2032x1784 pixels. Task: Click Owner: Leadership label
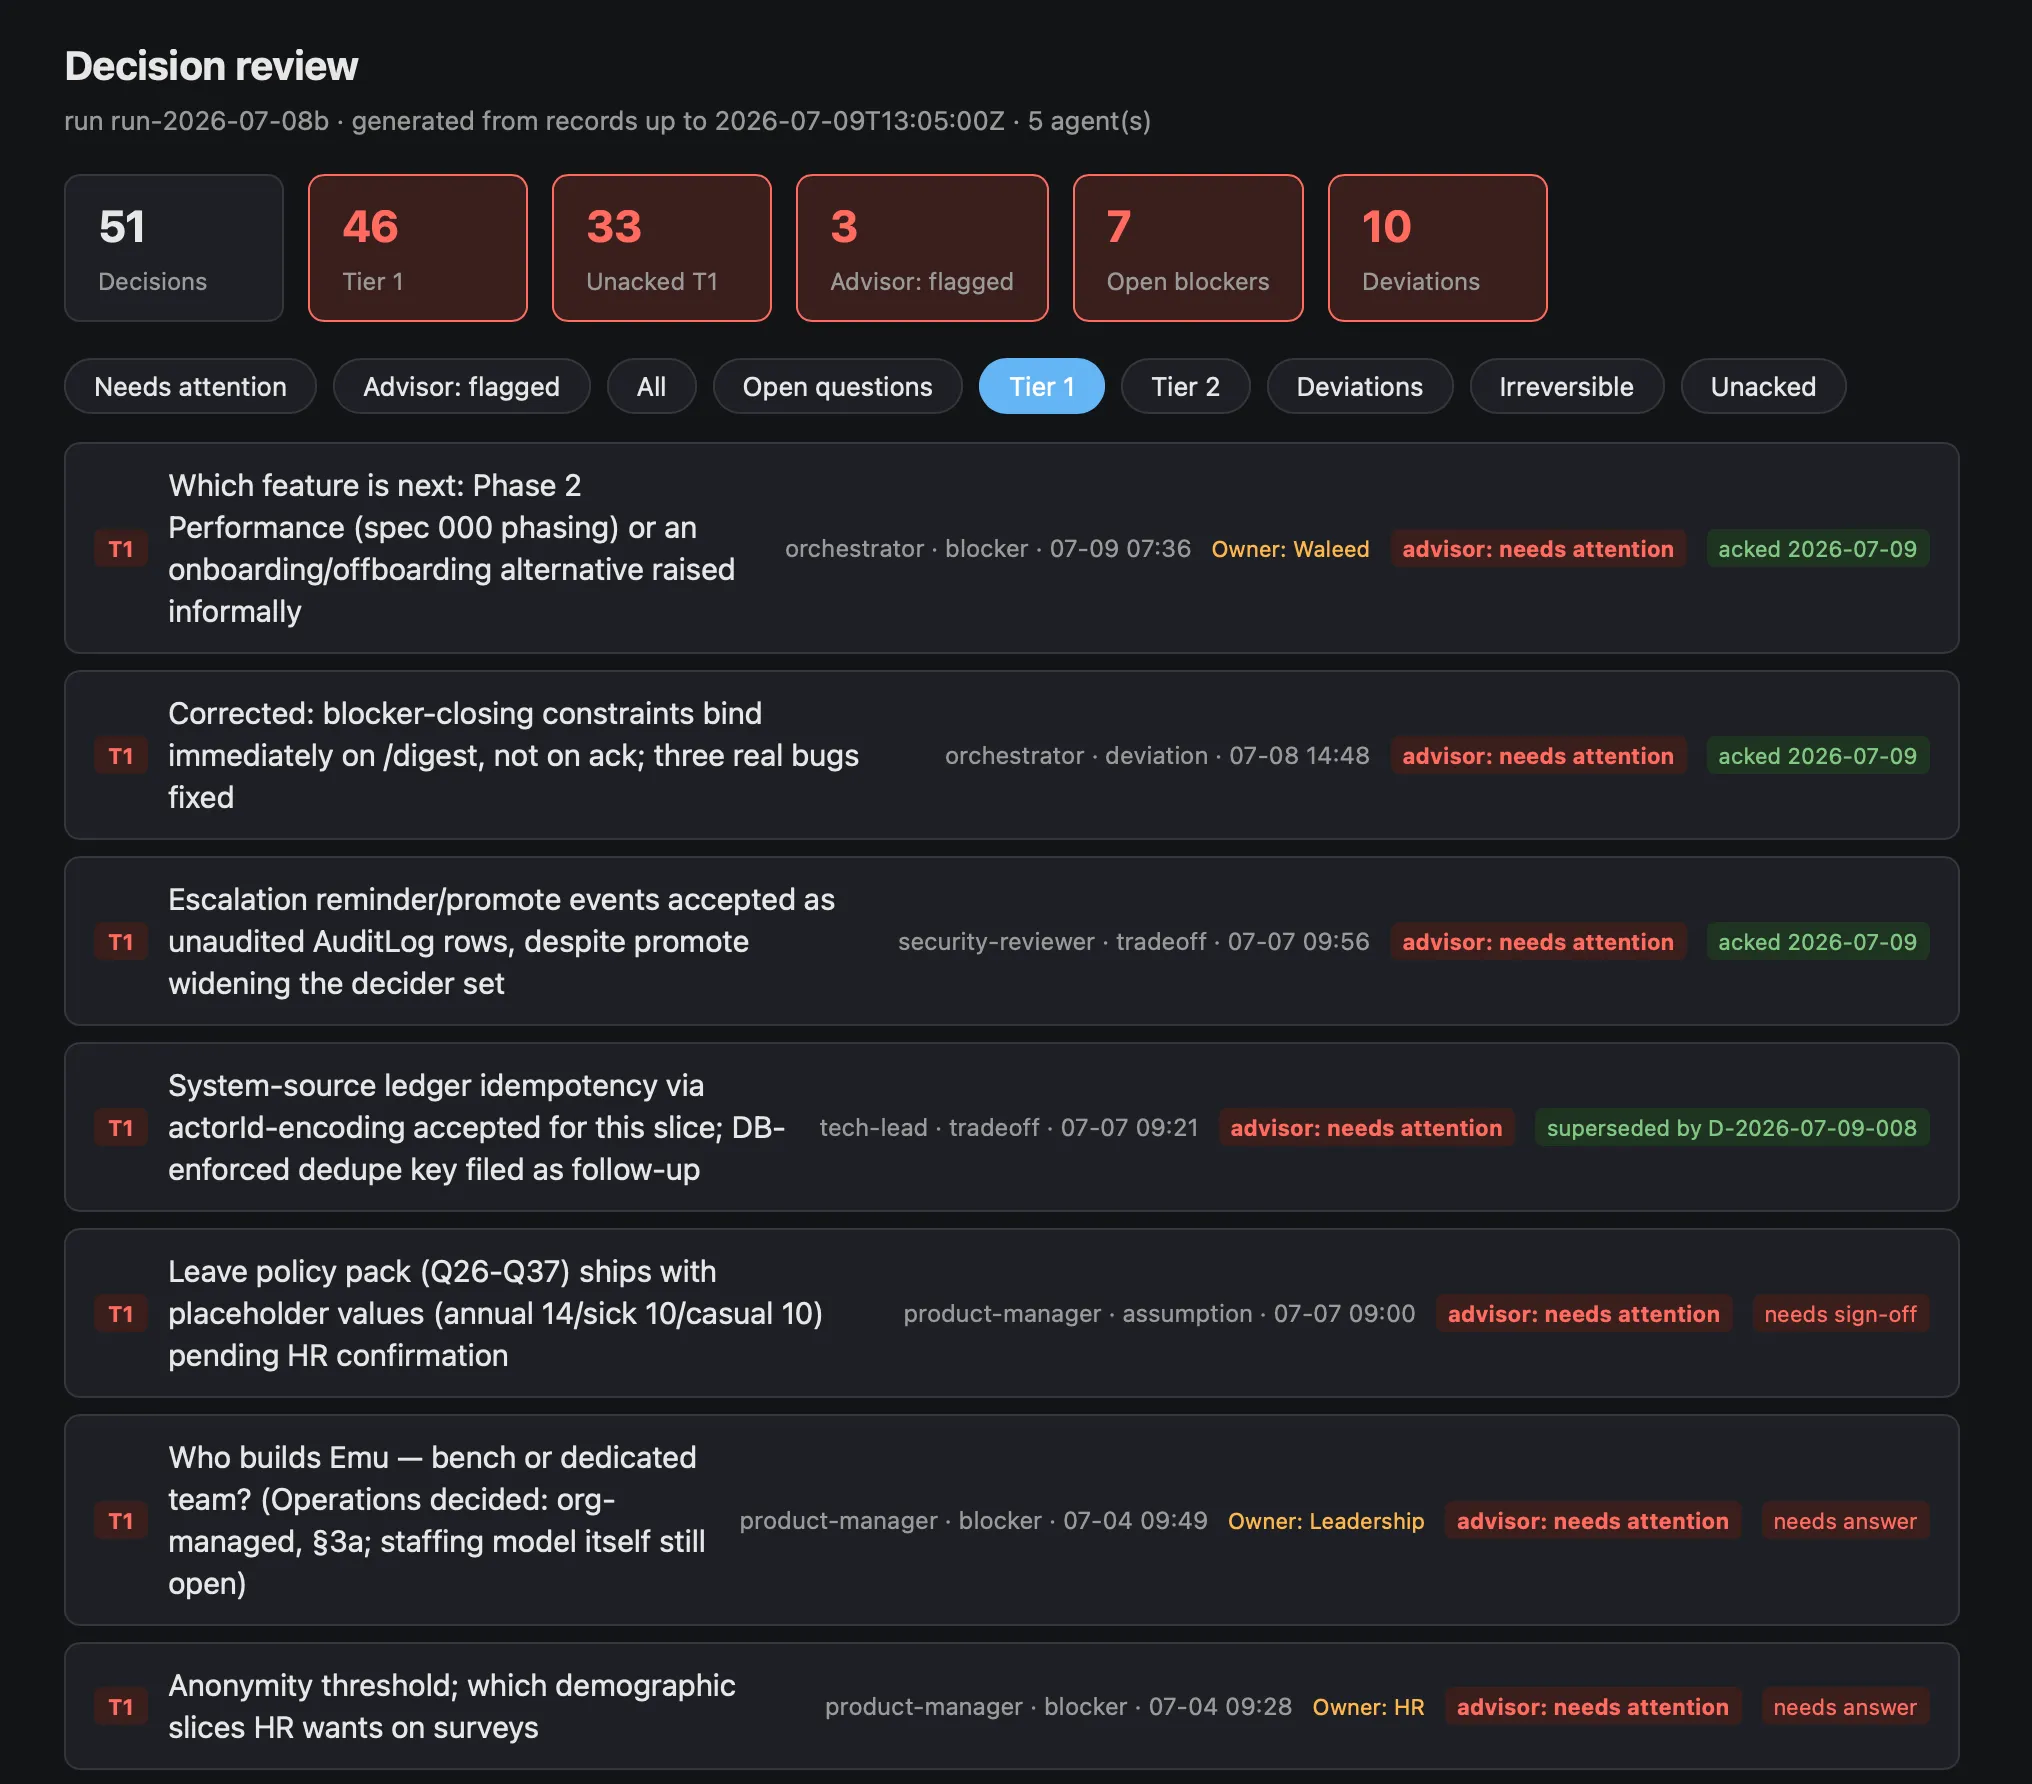(1326, 1521)
